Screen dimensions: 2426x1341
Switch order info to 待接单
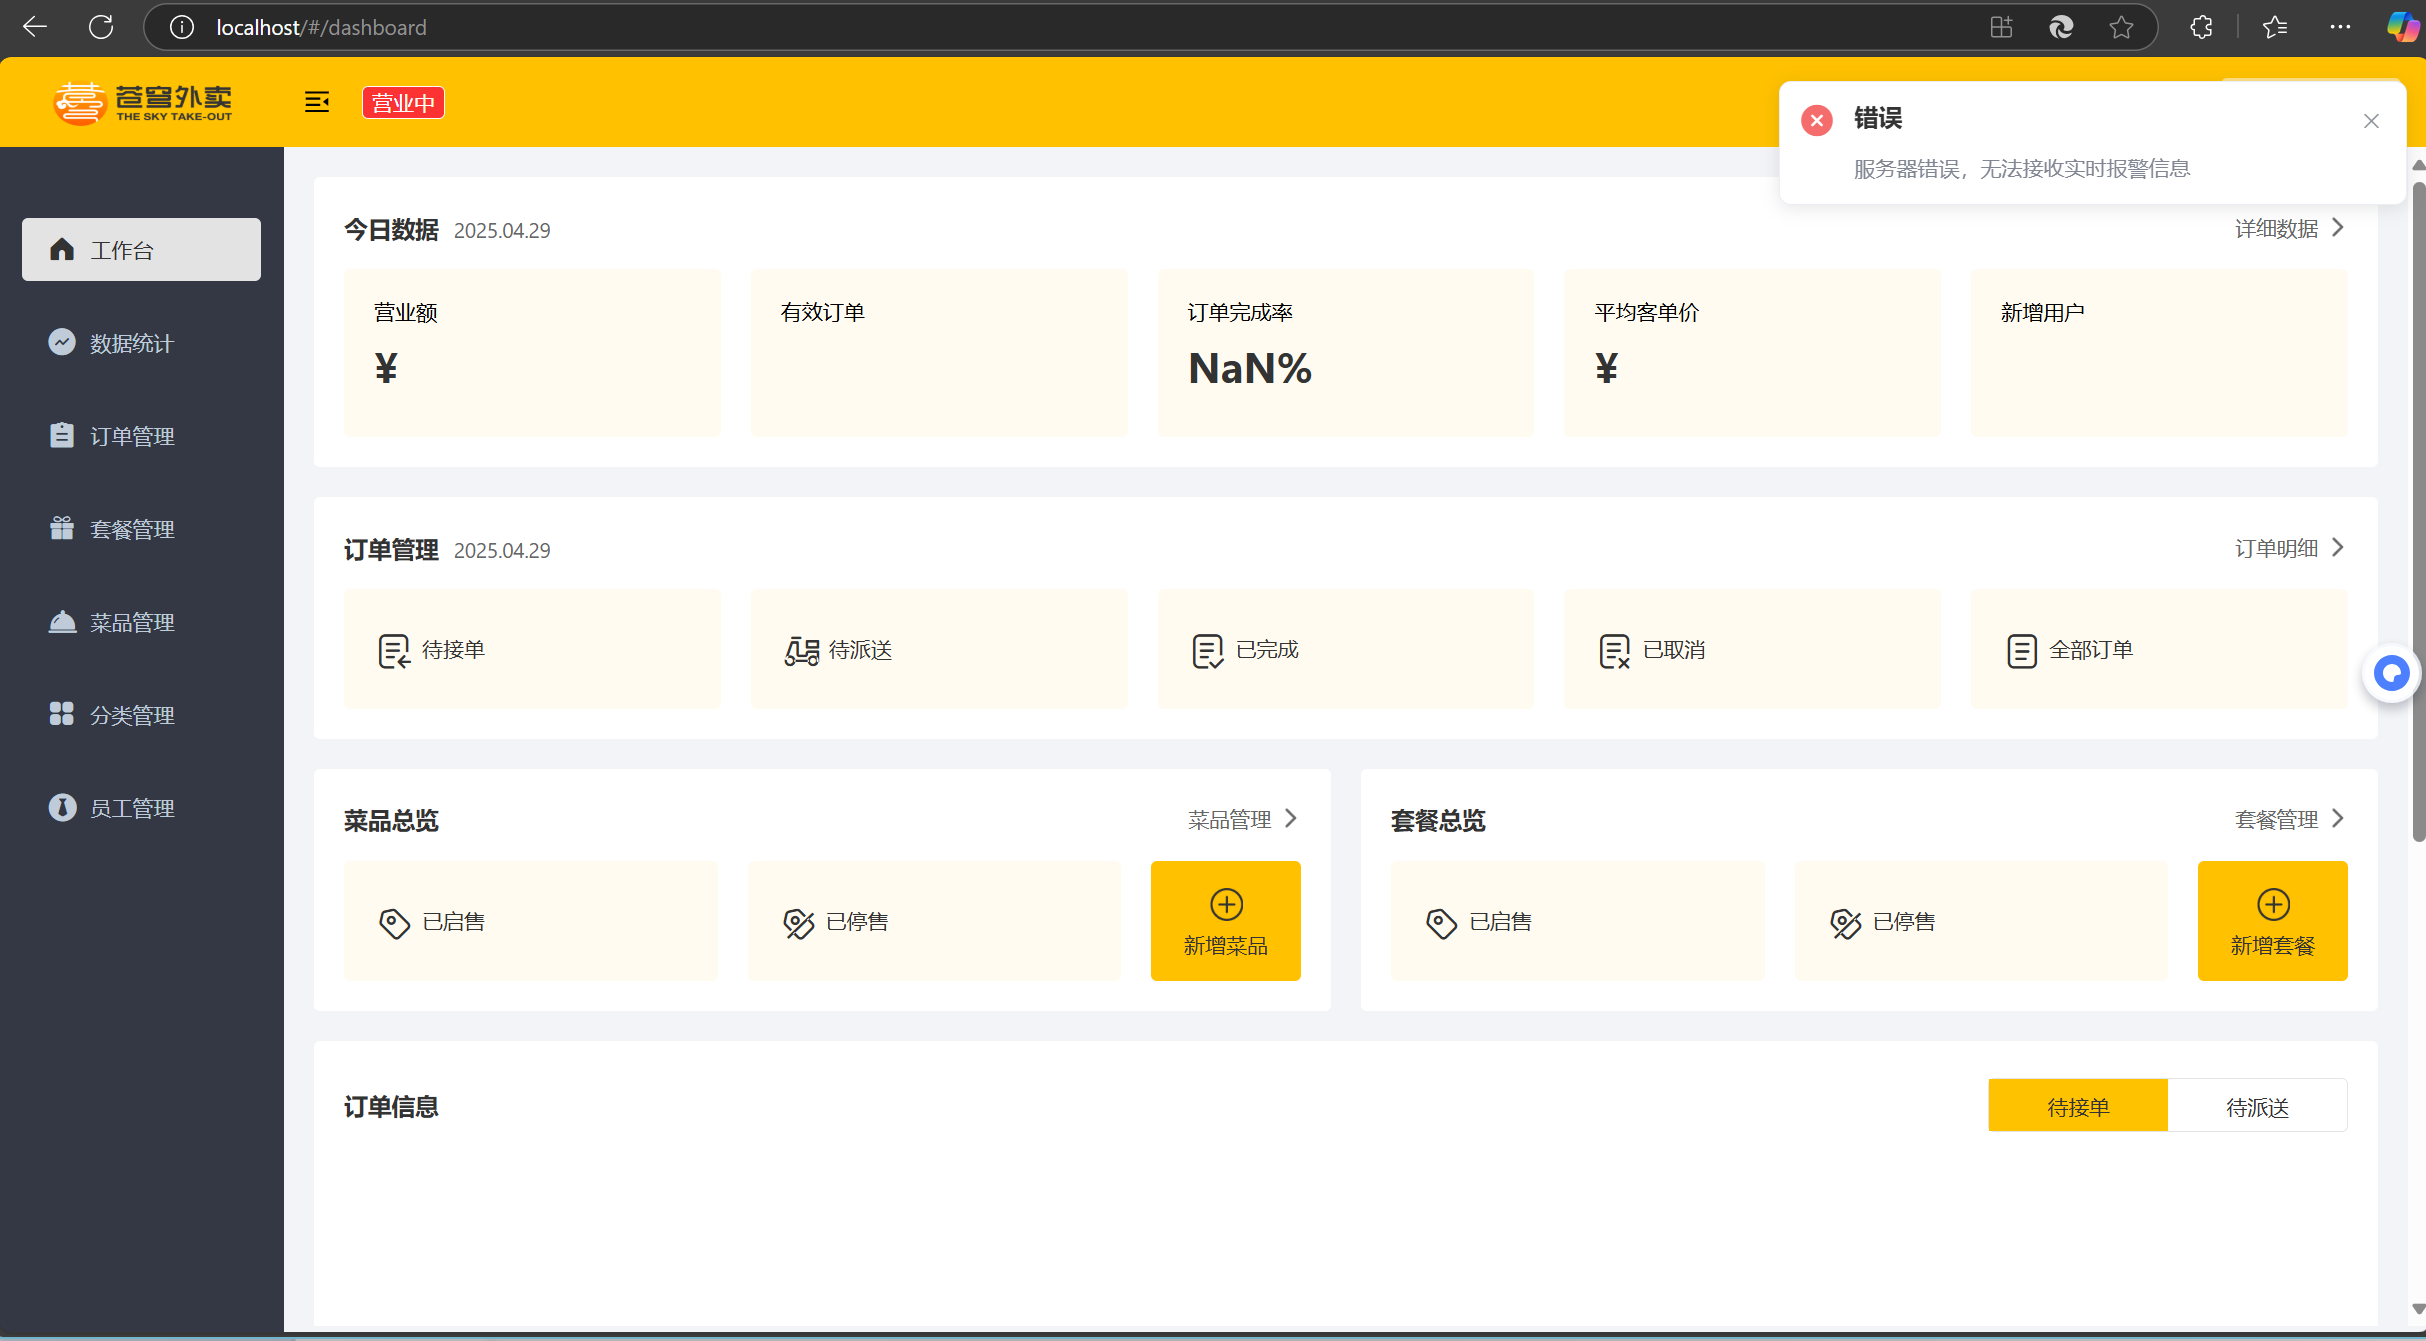2077,1106
